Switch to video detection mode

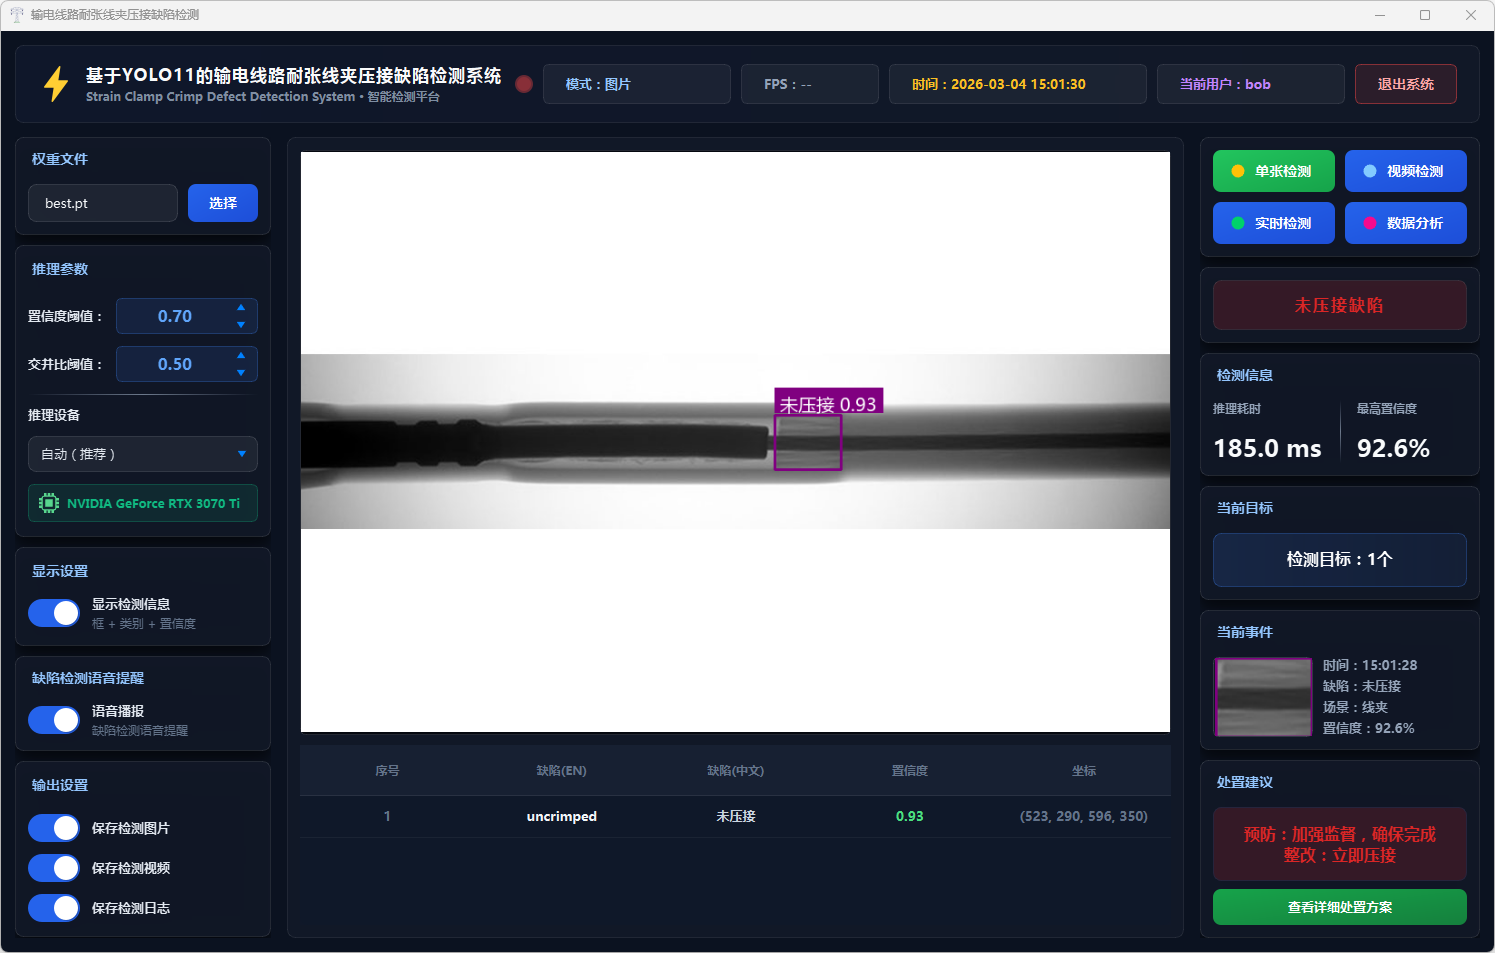coord(1405,171)
